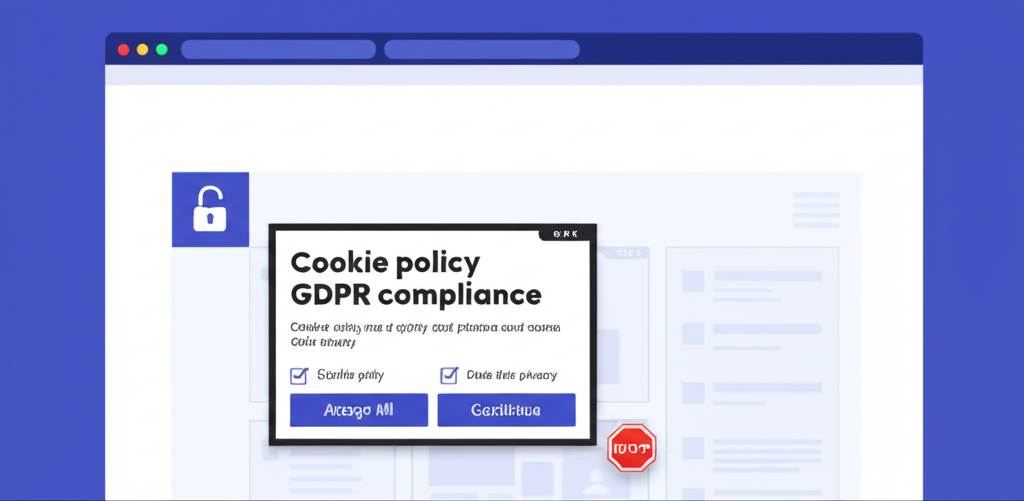Select the top square thumbnail in right list

point(693,281)
